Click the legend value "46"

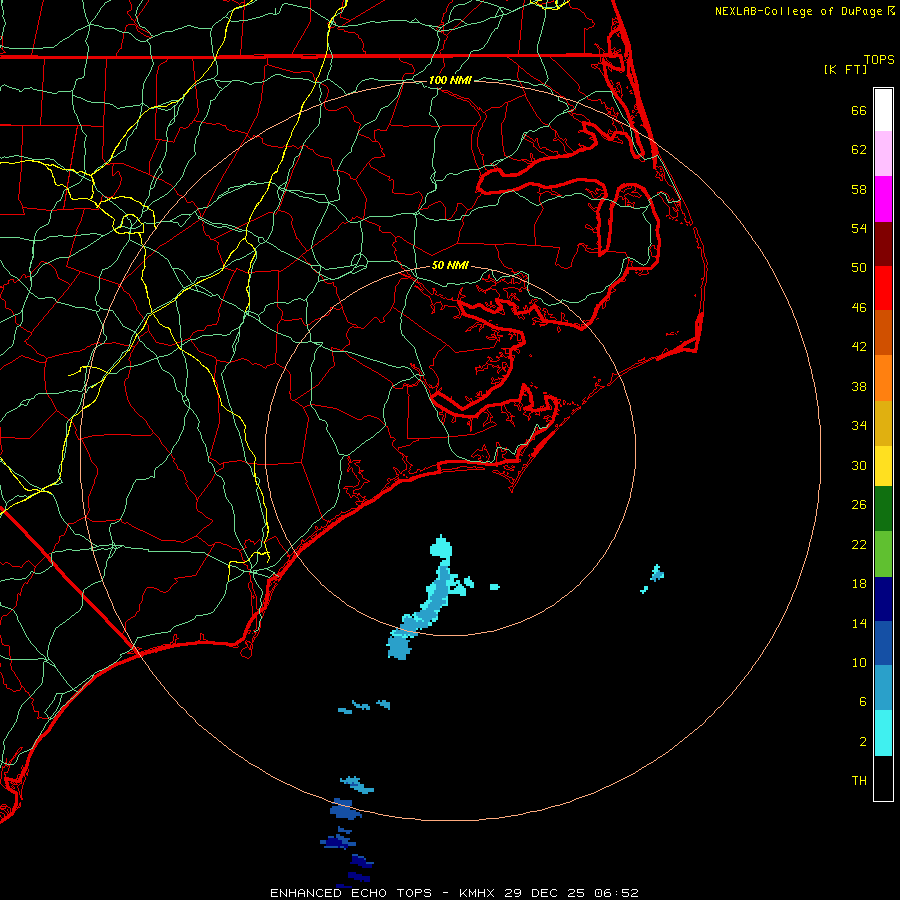click(x=859, y=307)
